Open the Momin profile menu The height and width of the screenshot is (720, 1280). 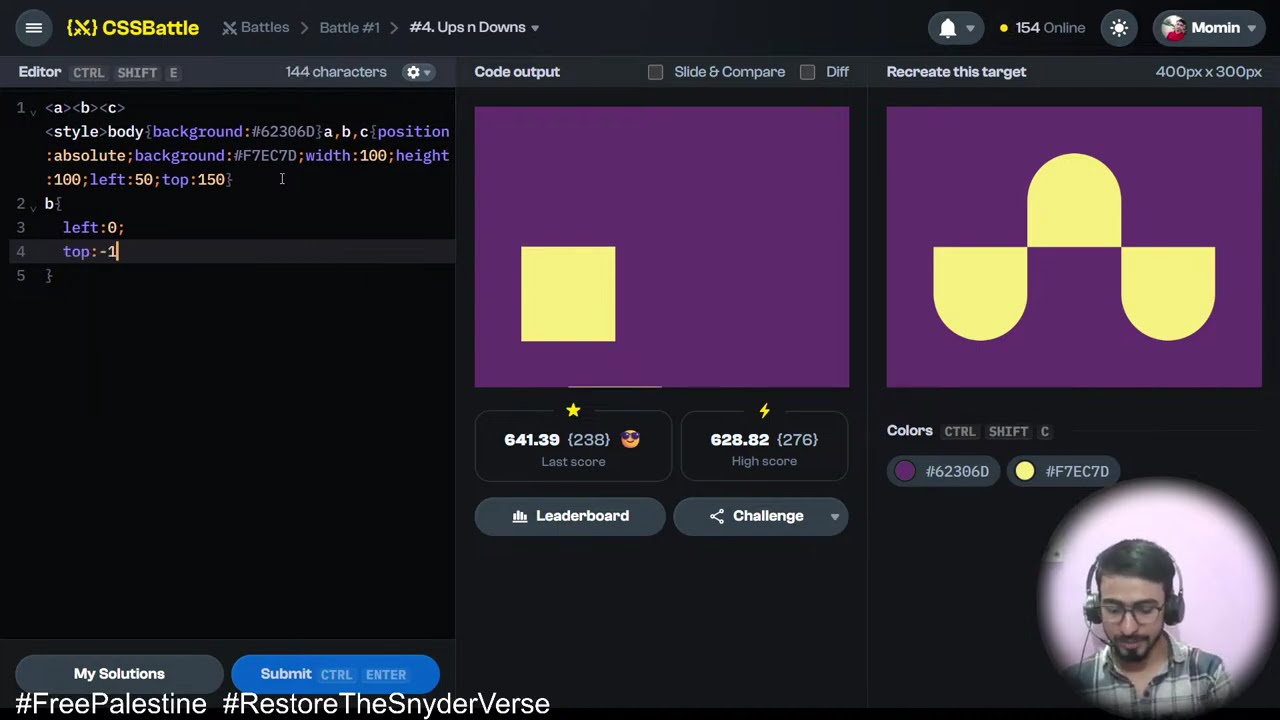(x=1211, y=28)
